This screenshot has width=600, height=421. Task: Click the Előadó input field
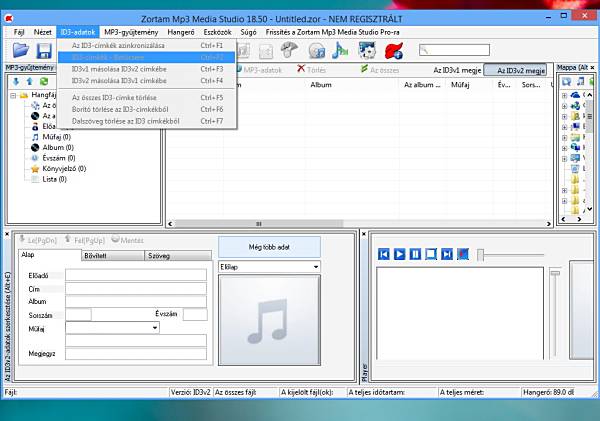click(136, 275)
